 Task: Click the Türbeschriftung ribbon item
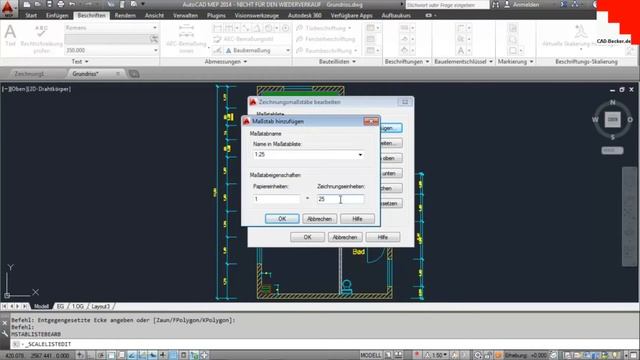tap(324, 28)
